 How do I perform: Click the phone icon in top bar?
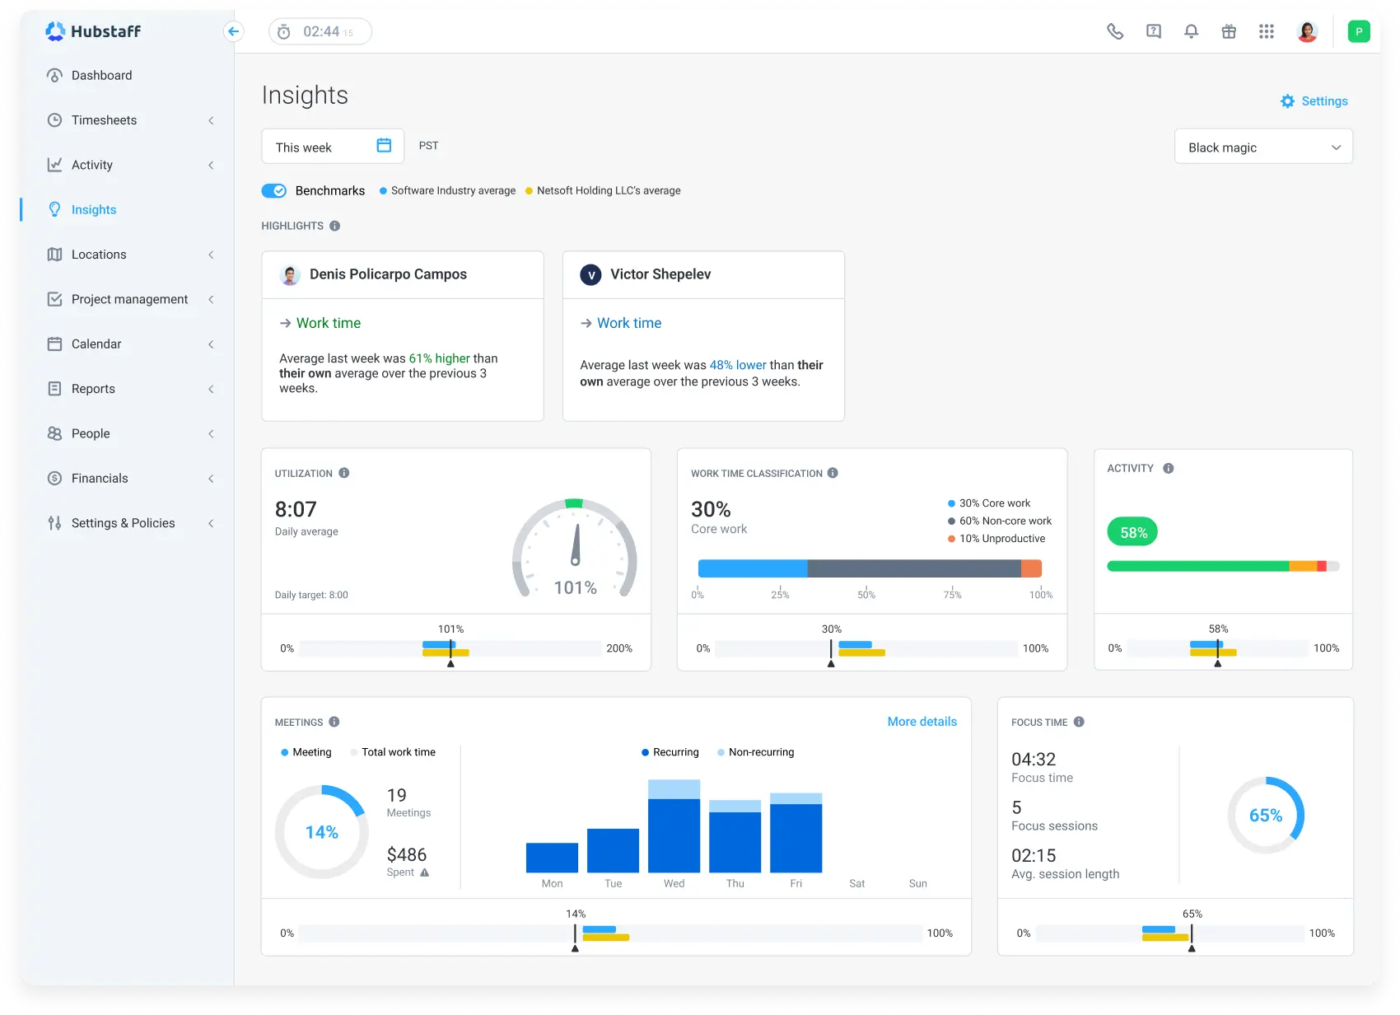pyautogui.click(x=1115, y=32)
